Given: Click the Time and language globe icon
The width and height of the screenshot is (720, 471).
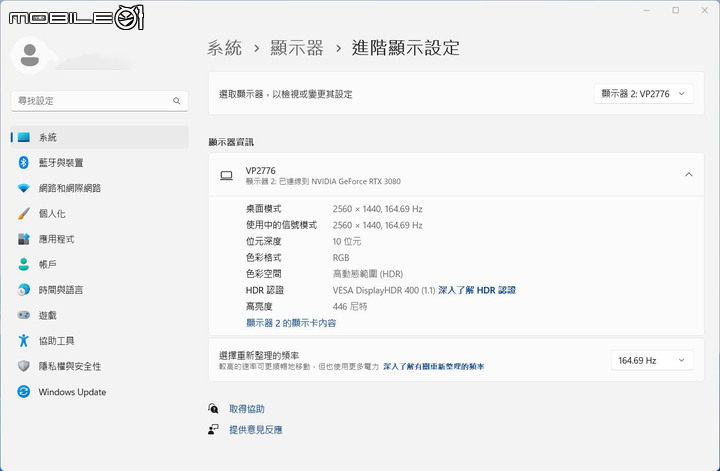Looking at the screenshot, I should pos(23,290).
